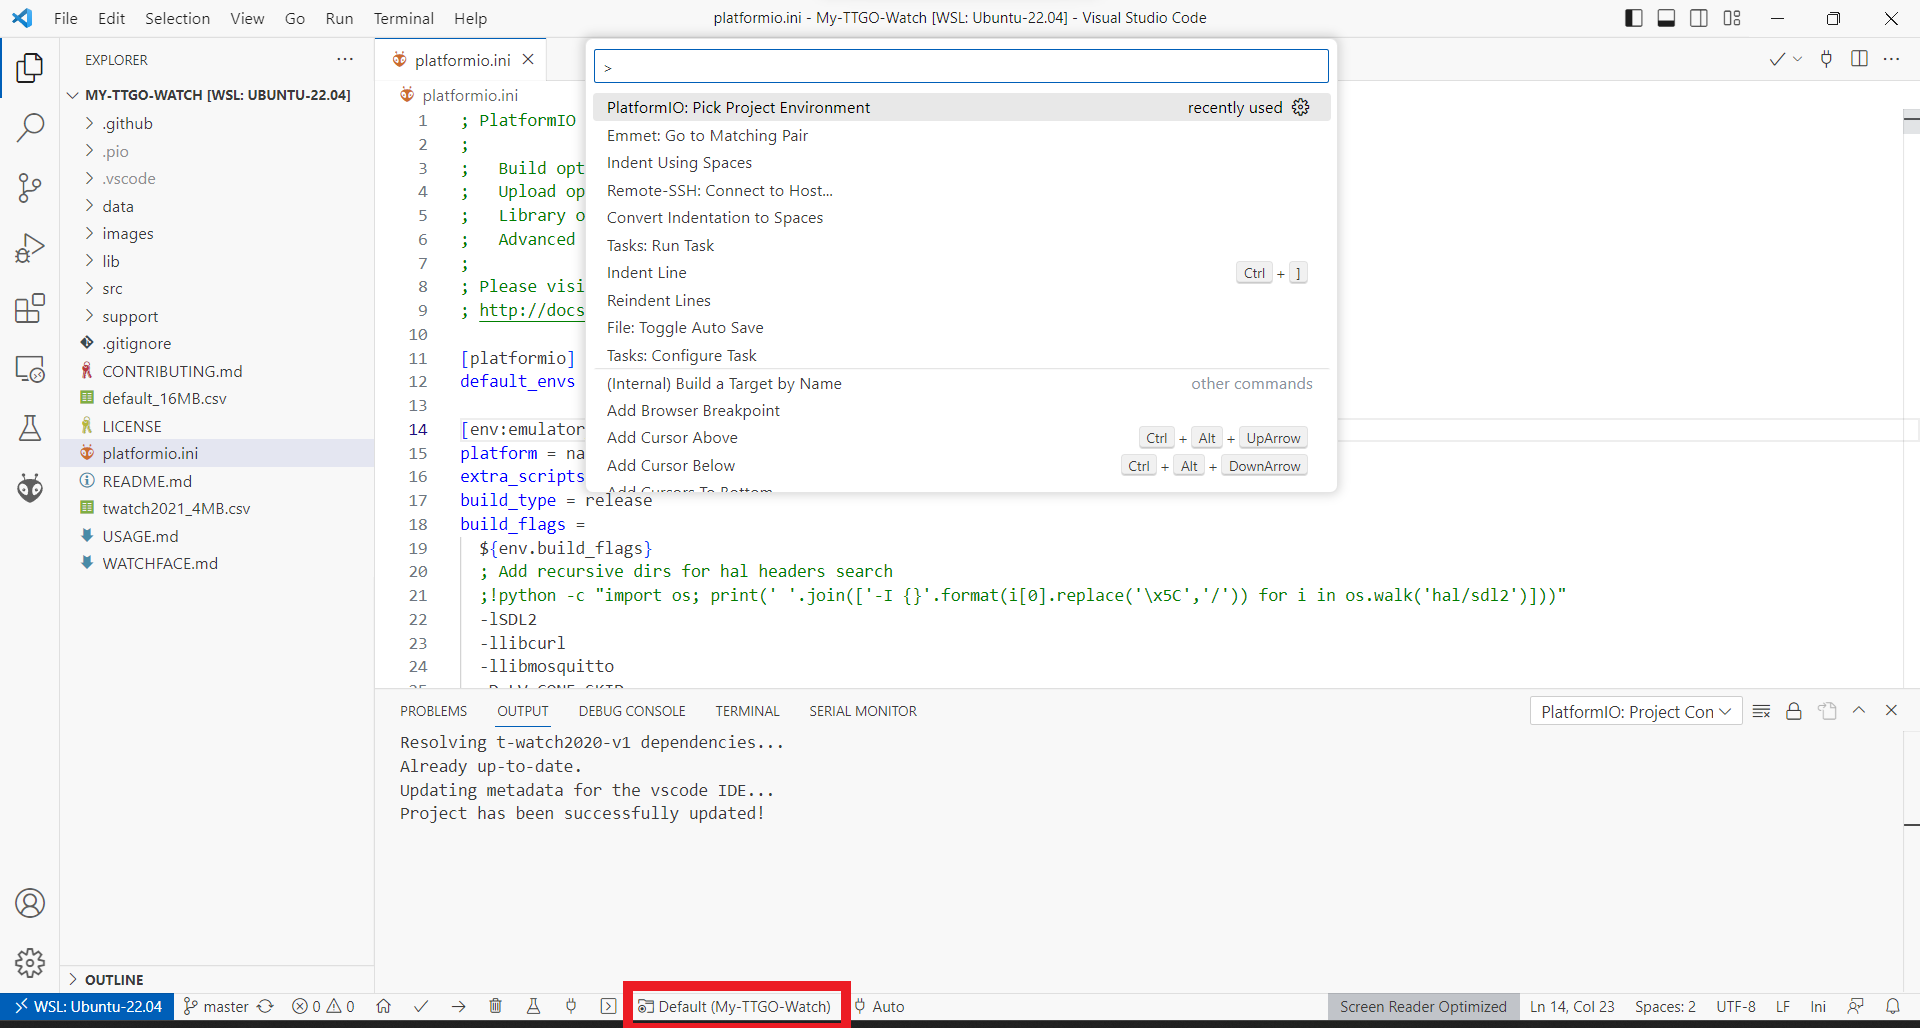This screenshot has height=1028, width=1920.
Task: Clear the output panel
Action: [x=1762, y=711]
